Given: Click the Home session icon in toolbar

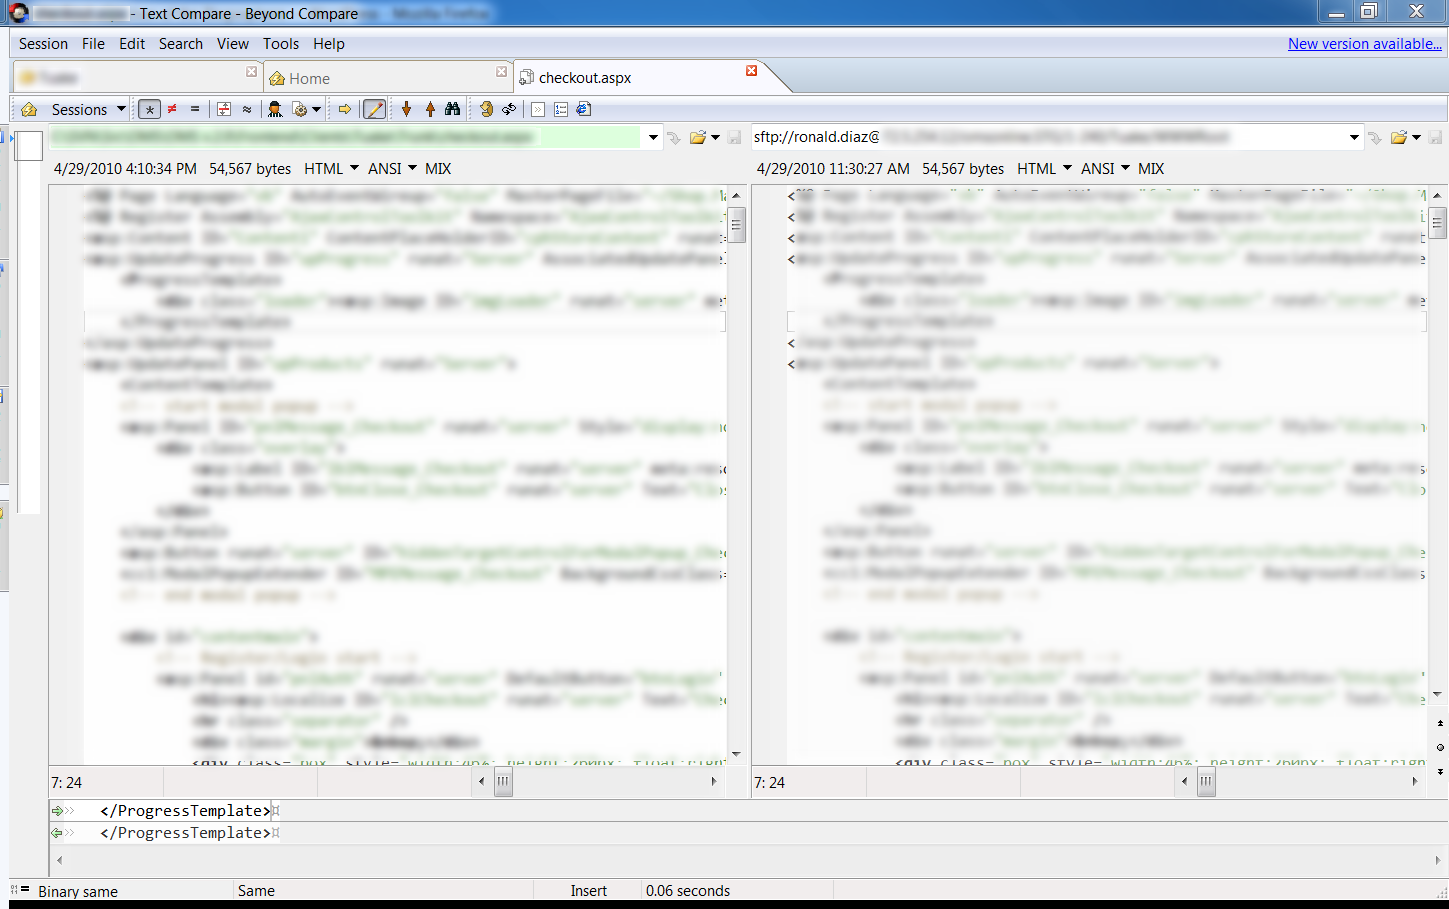Looking at the screenshot, I should (x=29, y=109).
